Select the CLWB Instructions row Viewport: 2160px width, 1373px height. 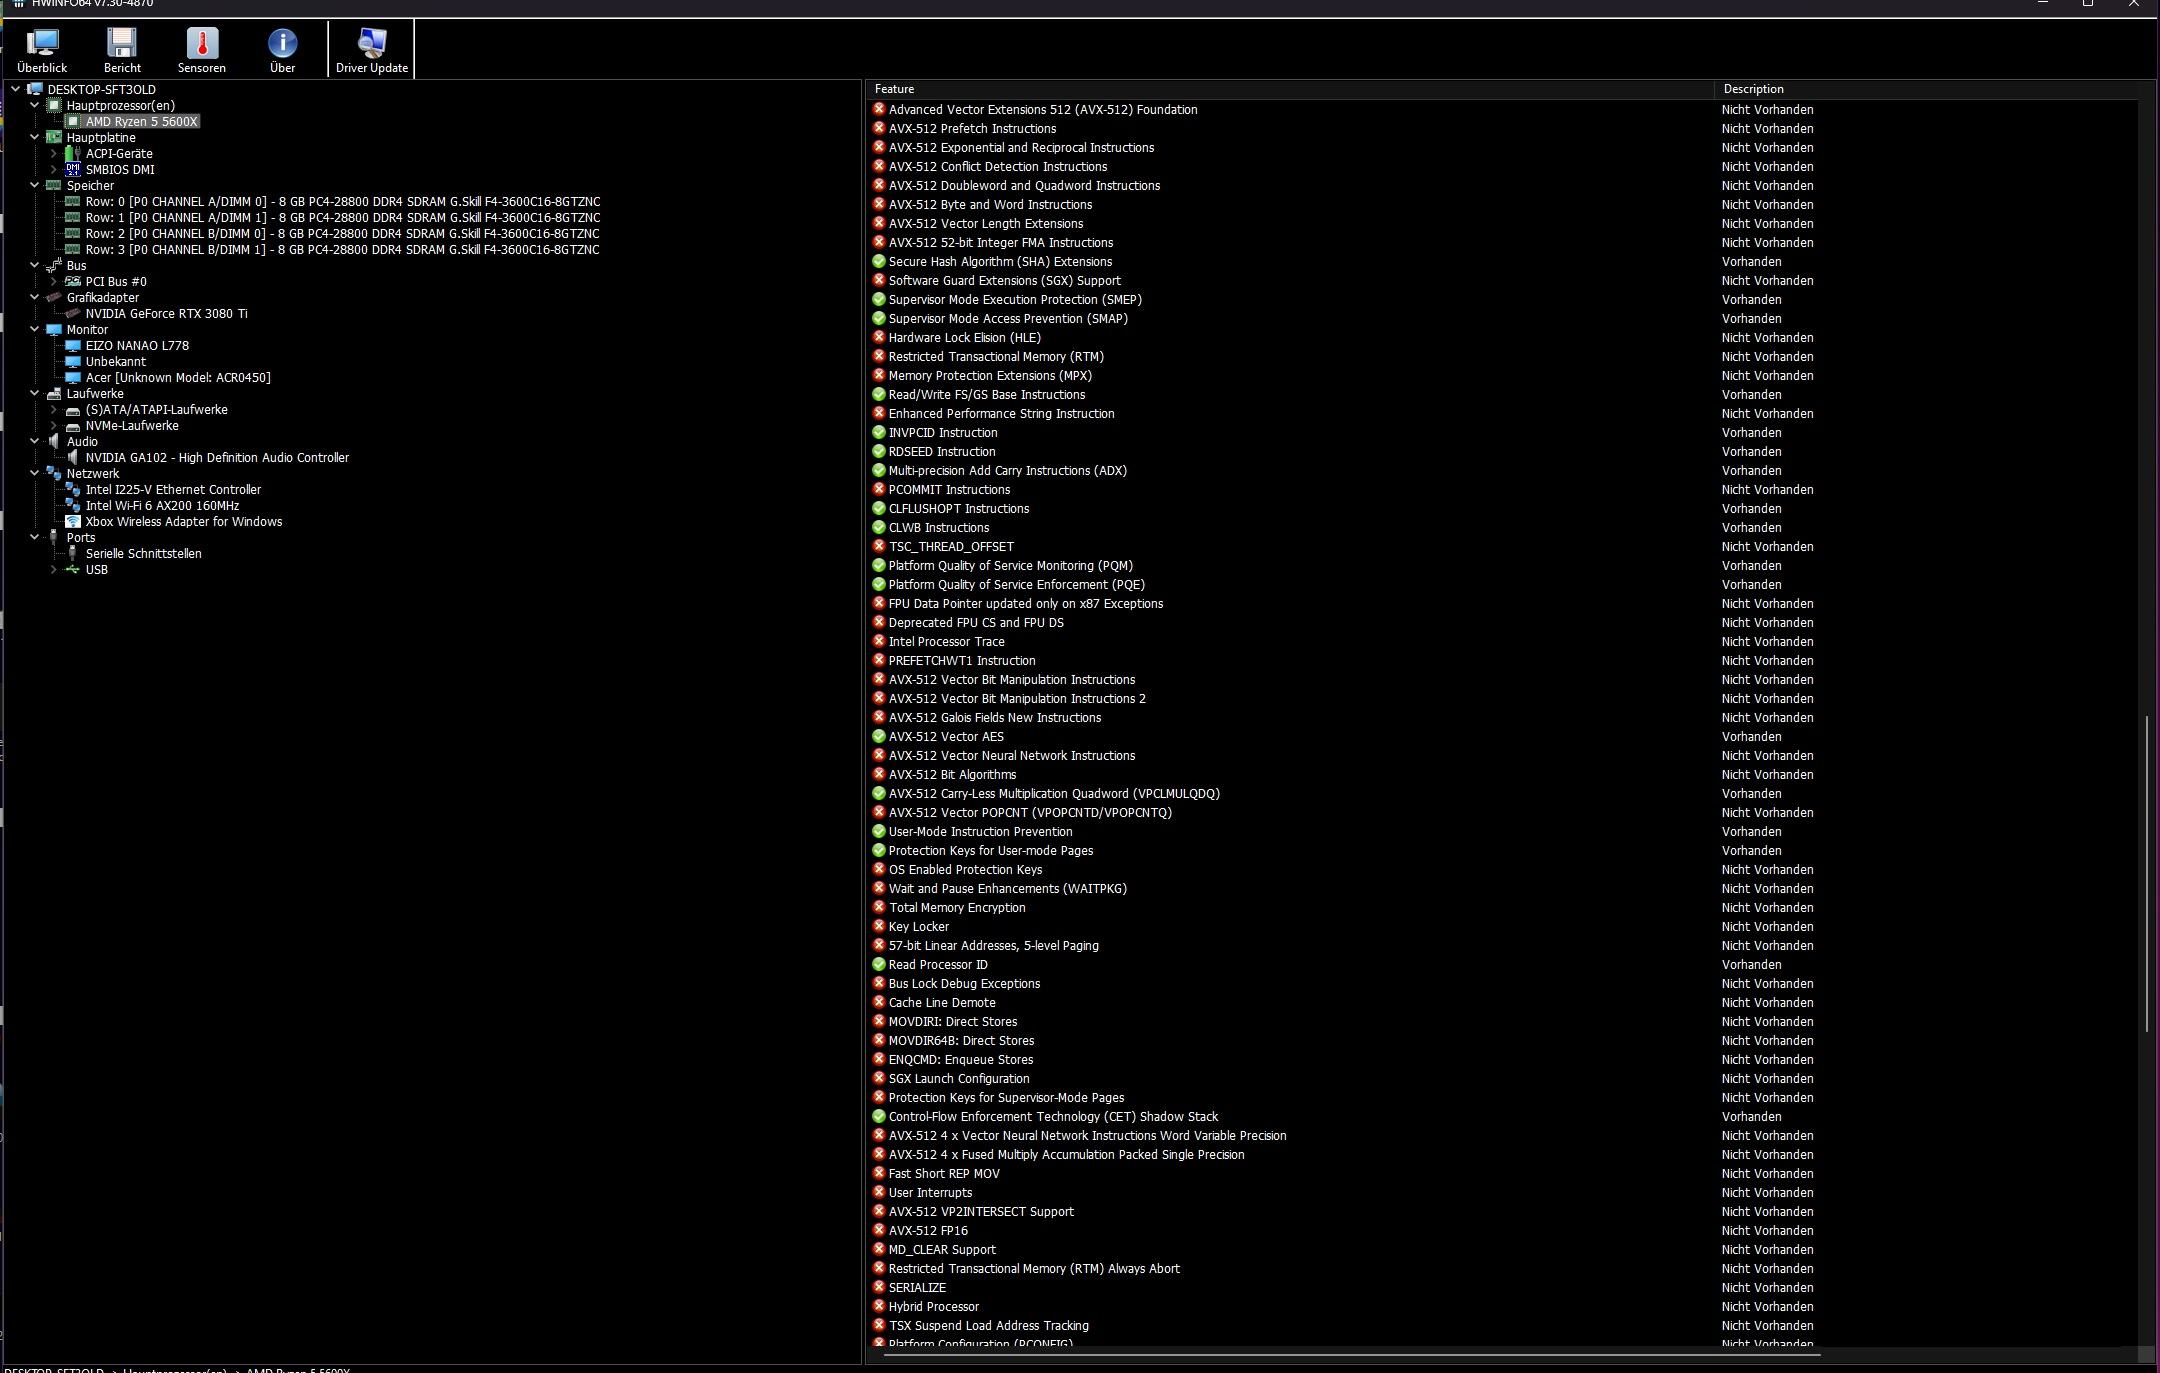[x=1503, y=527]
